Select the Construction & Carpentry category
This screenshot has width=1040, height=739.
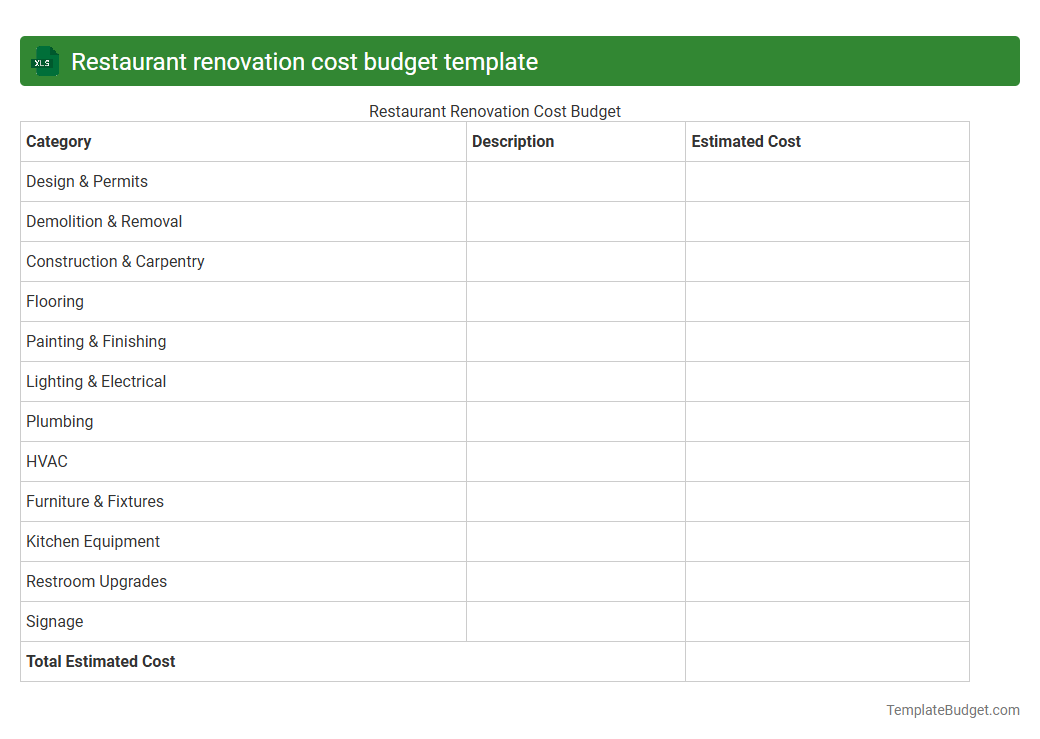point(115,261)
